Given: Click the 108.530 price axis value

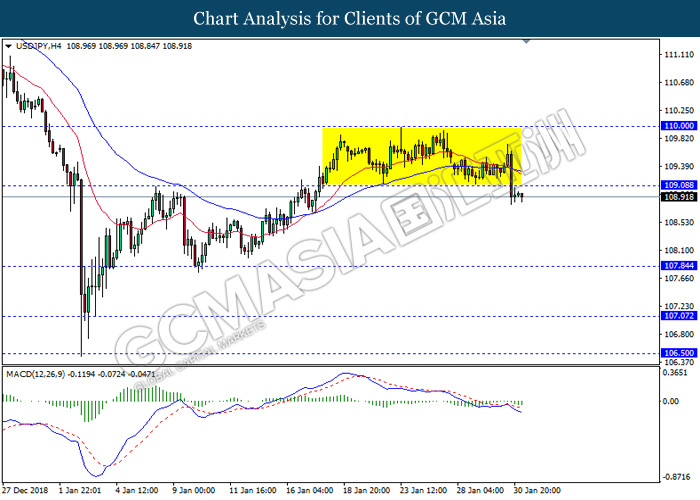Looking at the screenshot, I should (x=679, y=222).
